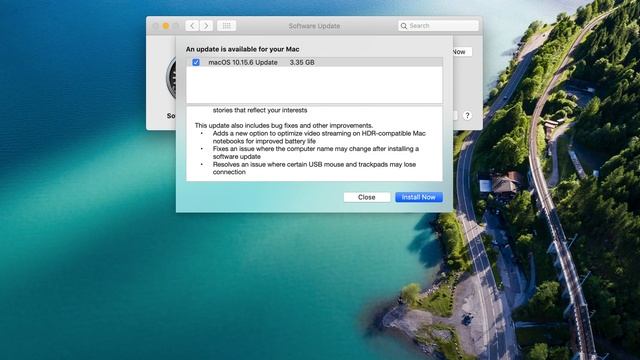Minimize the Software Update window
The image size is (640, 360).
[x=166, y=26]
